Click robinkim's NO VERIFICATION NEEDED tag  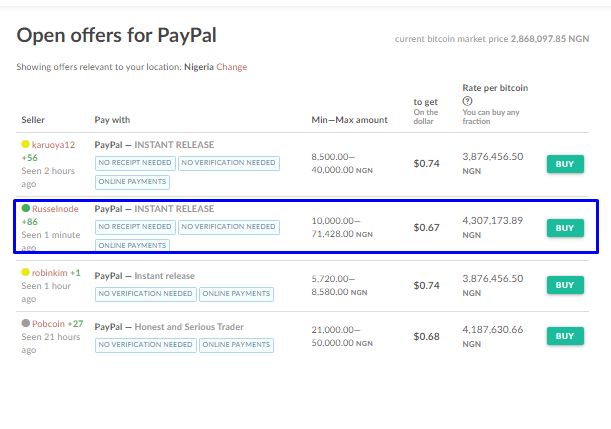click(145, 294)
